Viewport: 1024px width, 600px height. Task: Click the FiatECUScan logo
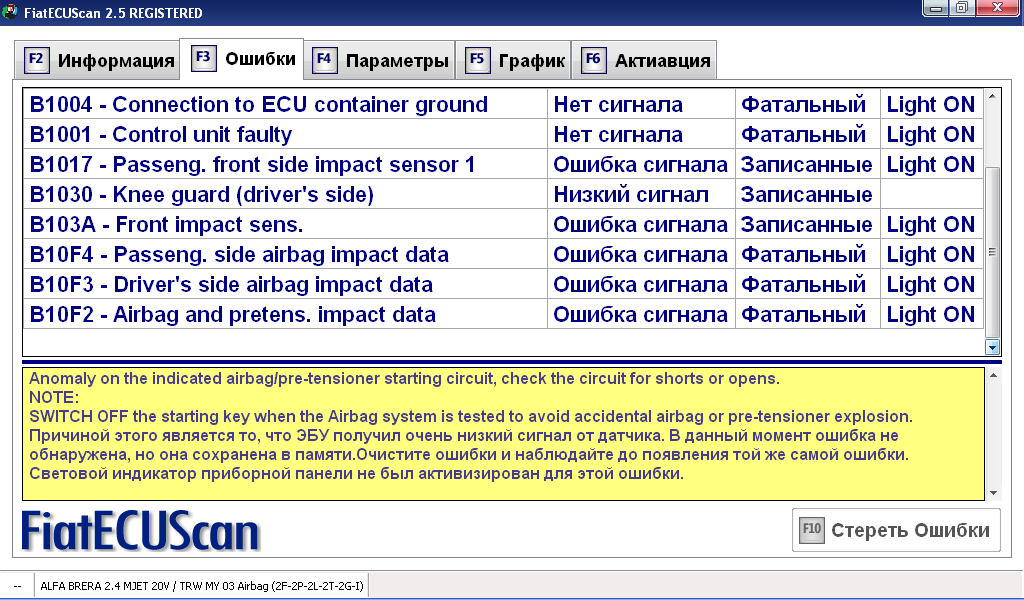click(140, 531)
